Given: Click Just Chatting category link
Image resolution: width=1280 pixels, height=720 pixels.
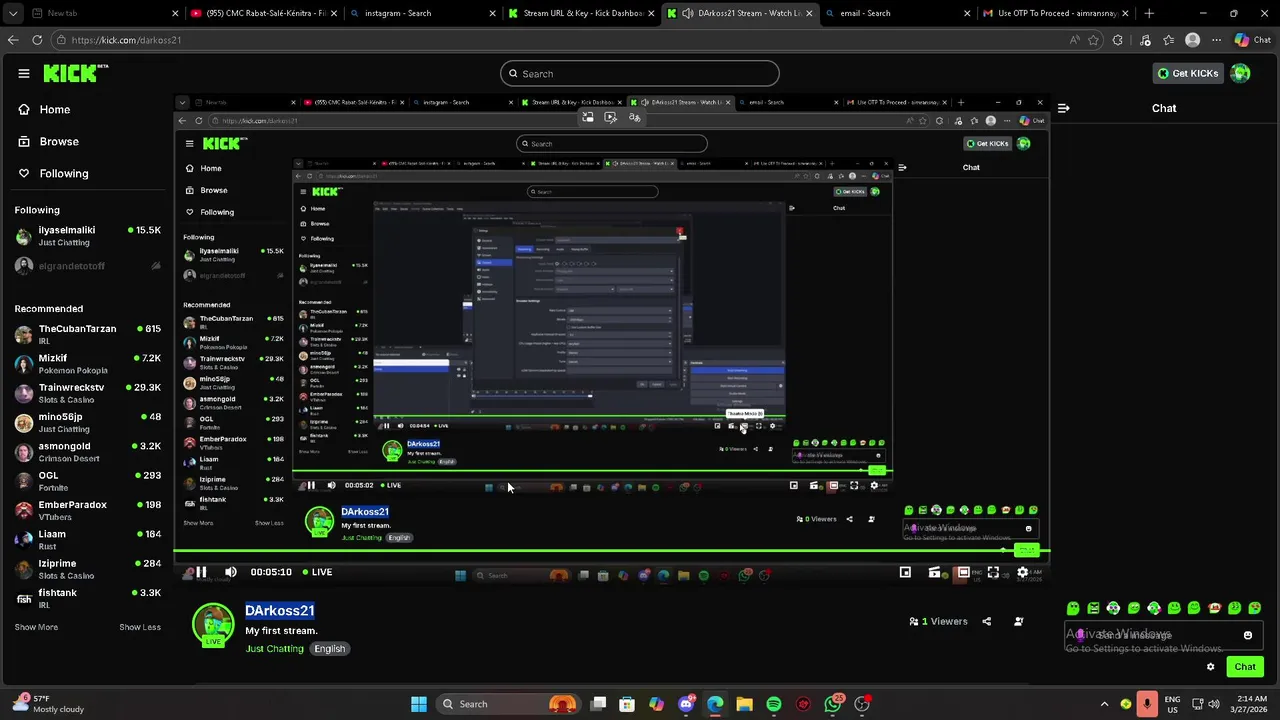Looking at the screenshot, I should pos(275,649).
